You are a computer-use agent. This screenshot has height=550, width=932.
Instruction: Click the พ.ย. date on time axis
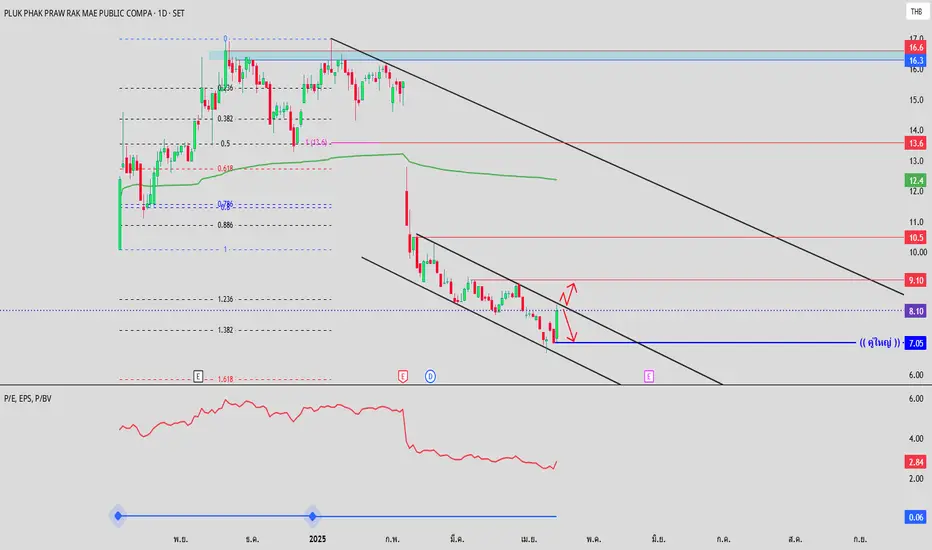(x=181, y=539)
